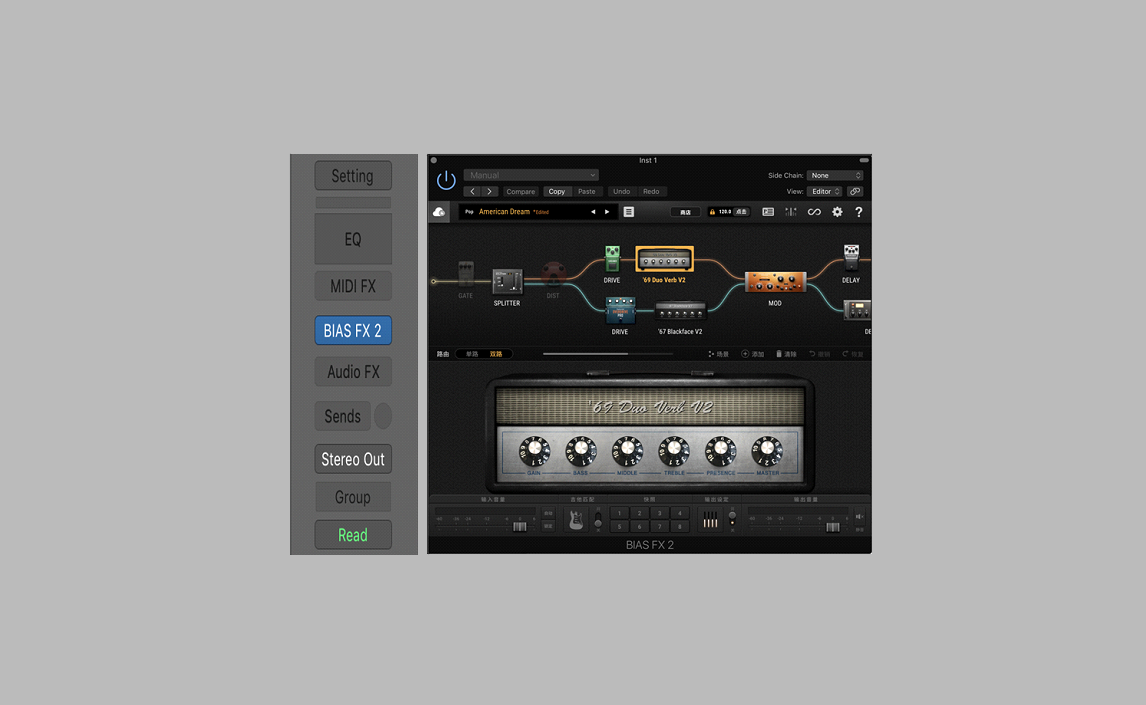1146x705 pixels.
Task: Expand the Manual preset dropdown
Action: (x=530, y=175)
